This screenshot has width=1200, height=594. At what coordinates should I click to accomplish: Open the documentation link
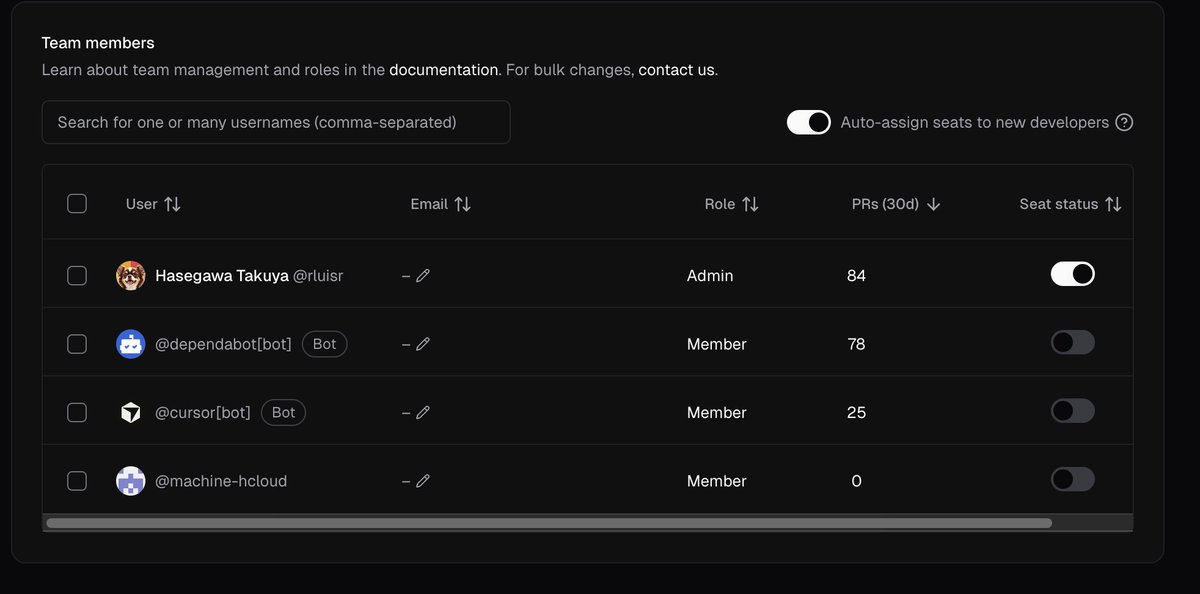coord(444,70)
